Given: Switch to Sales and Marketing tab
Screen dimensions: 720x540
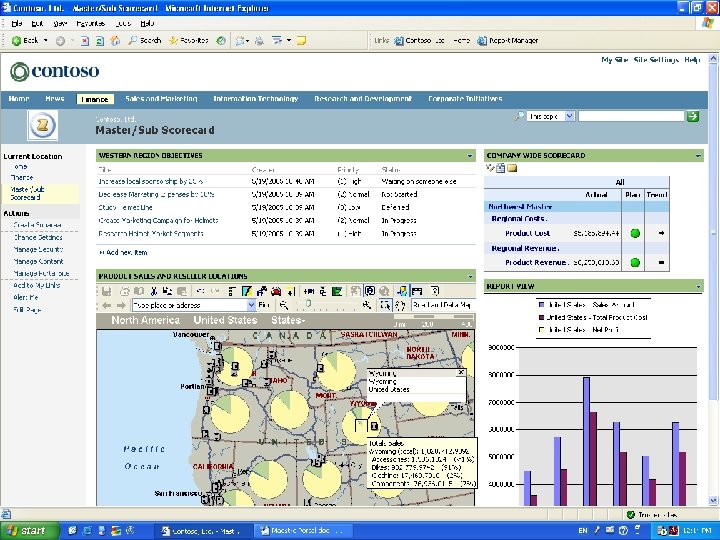Looking at the screenshot, I should pos(163,99).
